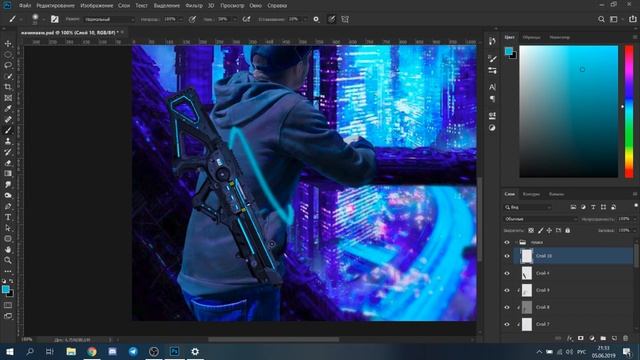Select the Elliptical Marquee tool

click(8, 55)
